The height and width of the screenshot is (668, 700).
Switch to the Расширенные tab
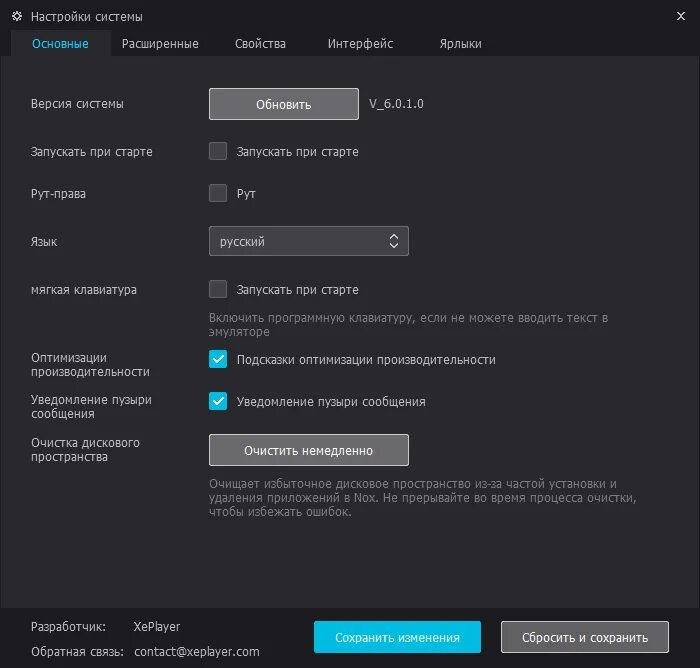click(160, 44)
